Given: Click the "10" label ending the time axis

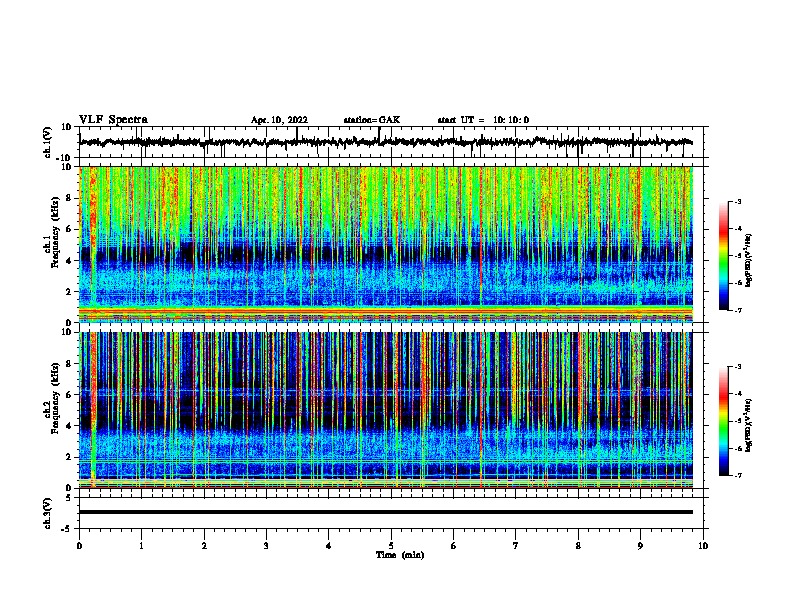Looking at the screenshot, I should (703, 546).
